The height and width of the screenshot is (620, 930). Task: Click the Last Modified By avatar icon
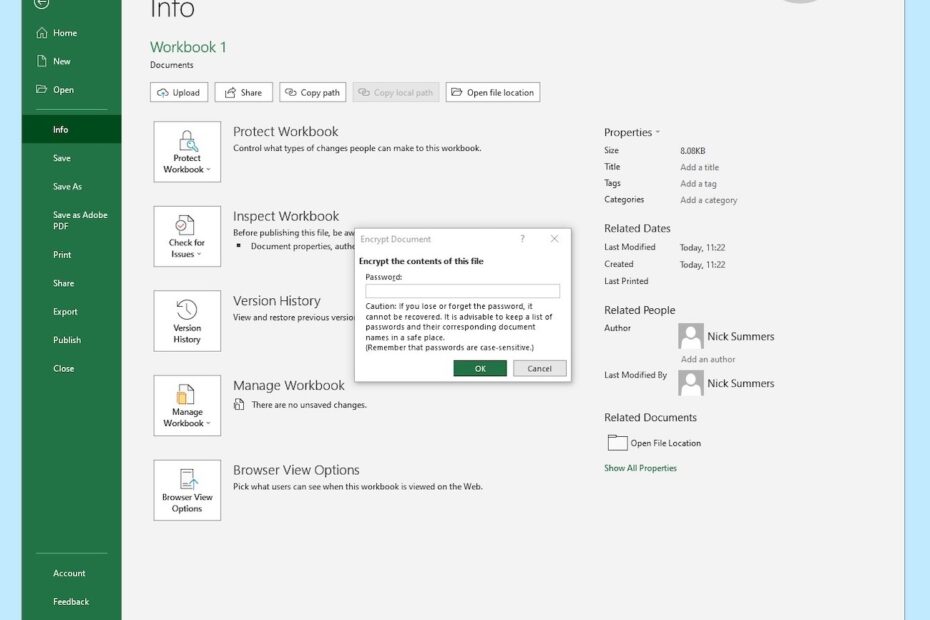pos(691,383)
